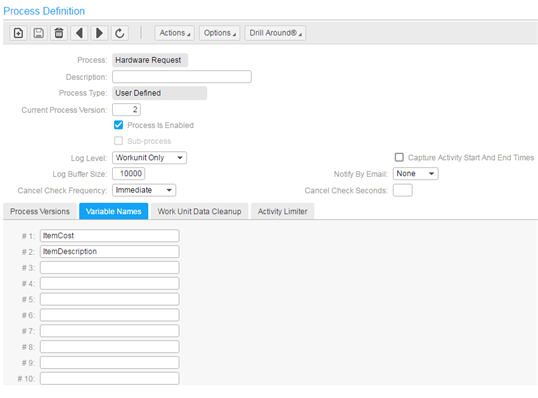Open the Options menu button
The width and height of the screenshot is (538, 398).
[x=220, y=33]
